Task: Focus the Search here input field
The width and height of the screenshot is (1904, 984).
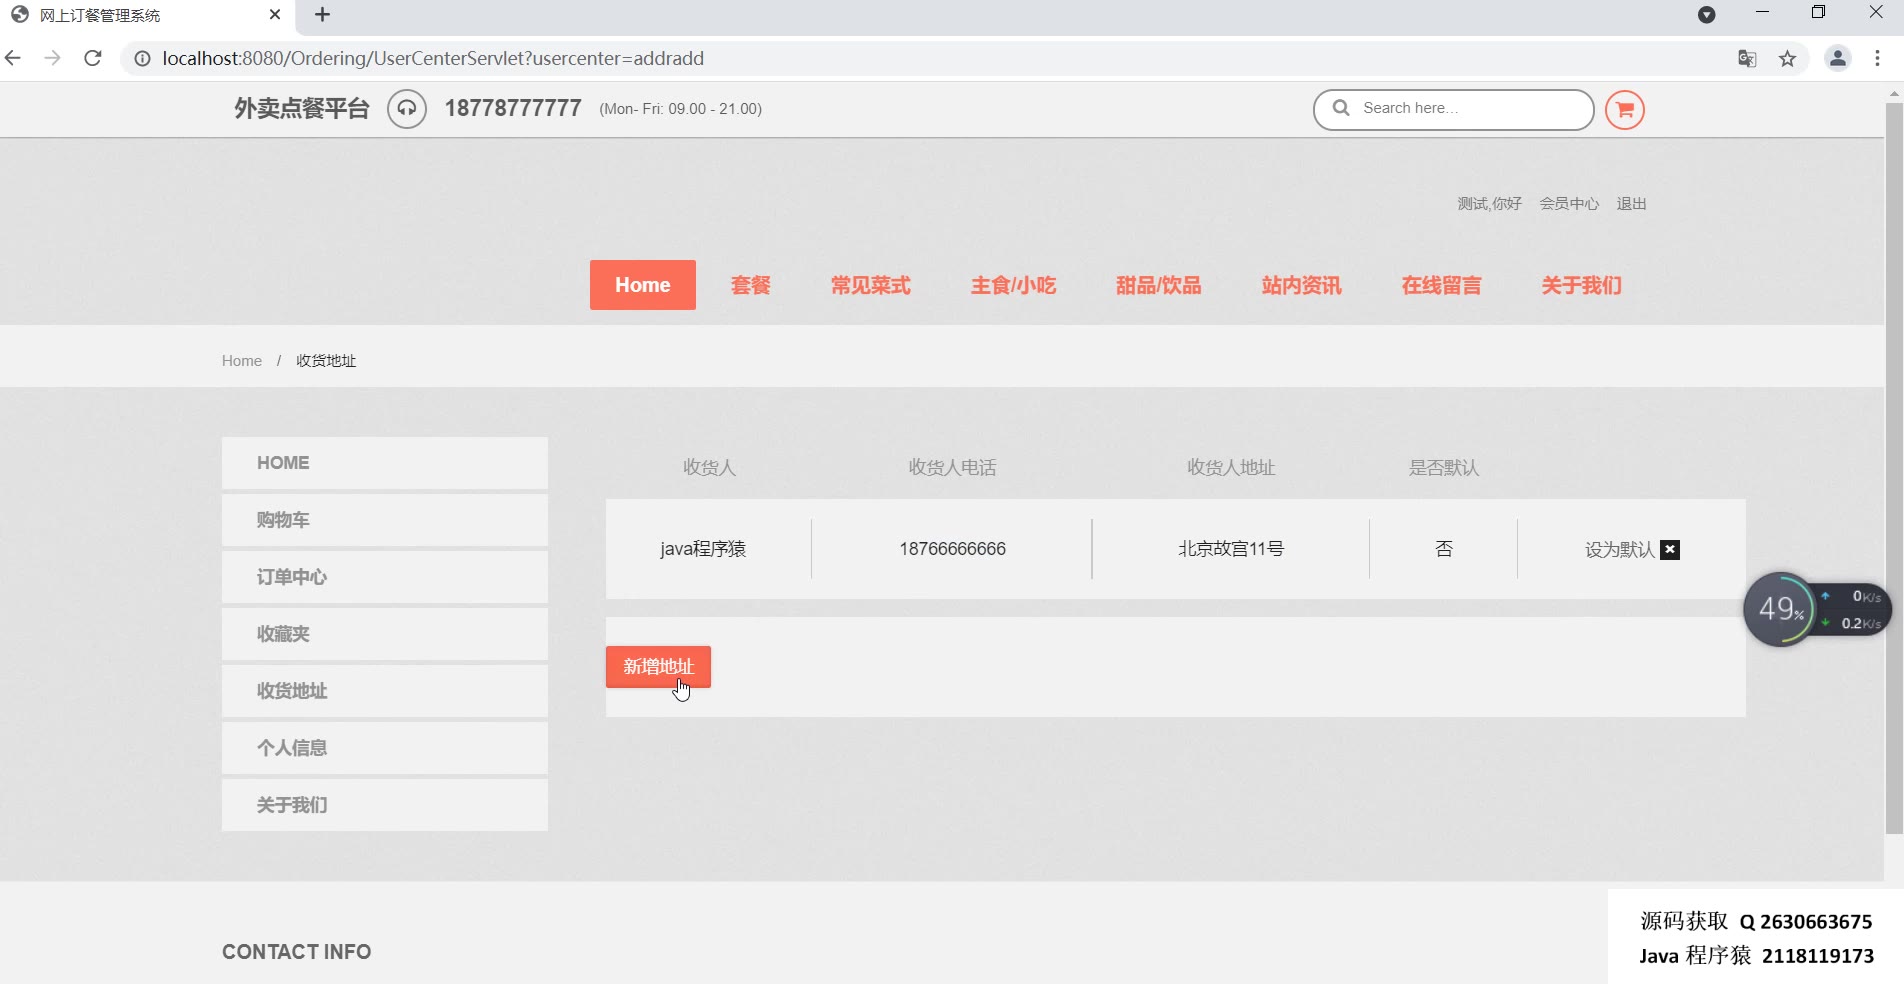Action: click(x=1454, y=109)
